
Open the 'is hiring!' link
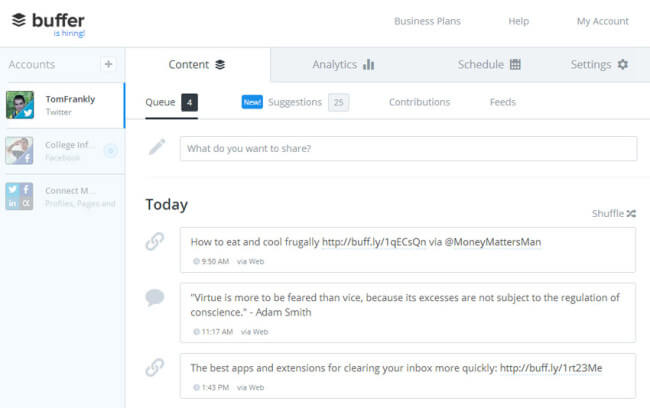pos(69,33)
